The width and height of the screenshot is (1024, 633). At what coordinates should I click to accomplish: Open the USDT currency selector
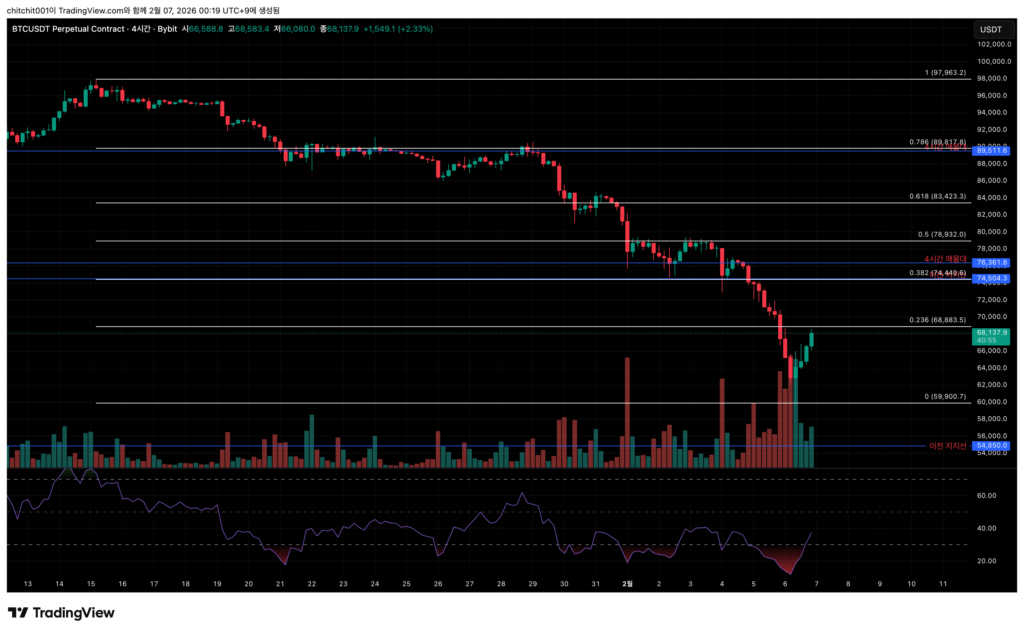pyautogui.click(x=989, y=29)
